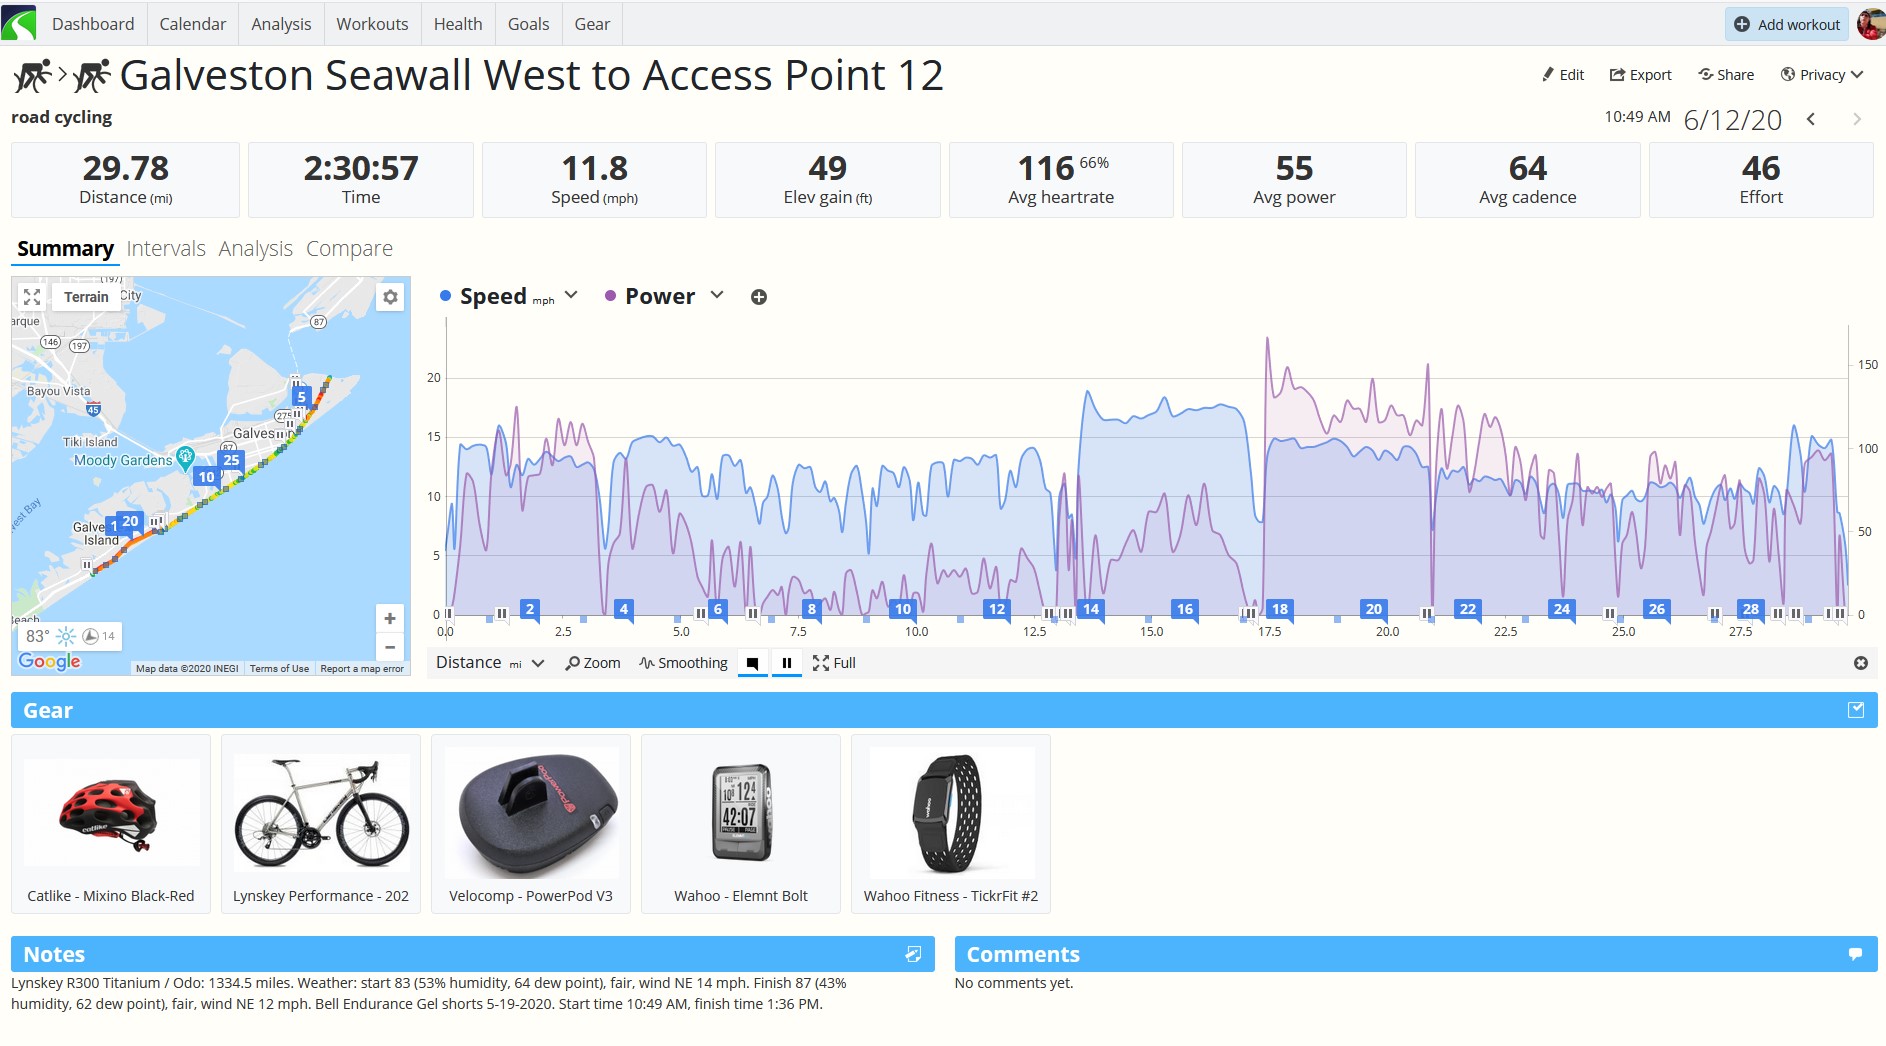1886x1046 pixels.
Task: Switch to the Intervals tab
Action: (x=166, y=248)
